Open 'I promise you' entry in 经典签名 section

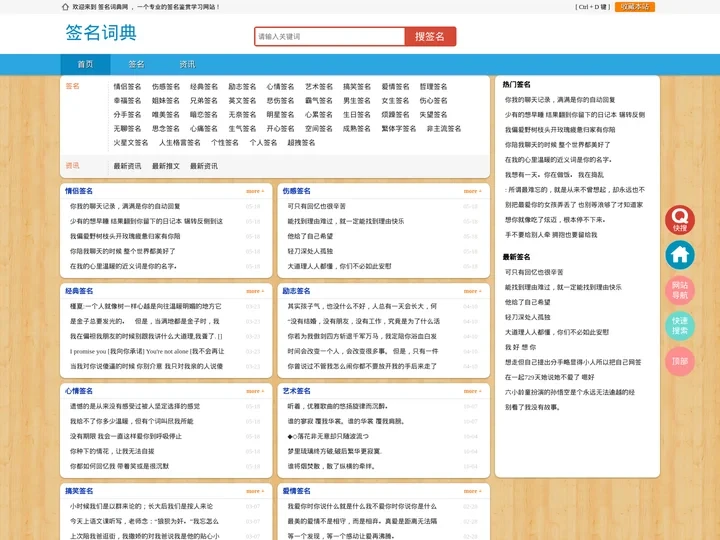click(x=147, y=351)
